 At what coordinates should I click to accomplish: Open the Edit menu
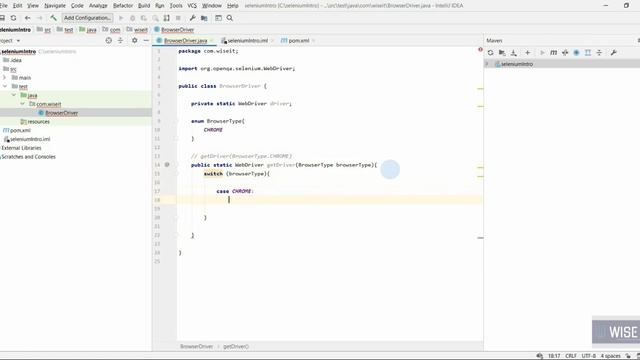point(18,6)
